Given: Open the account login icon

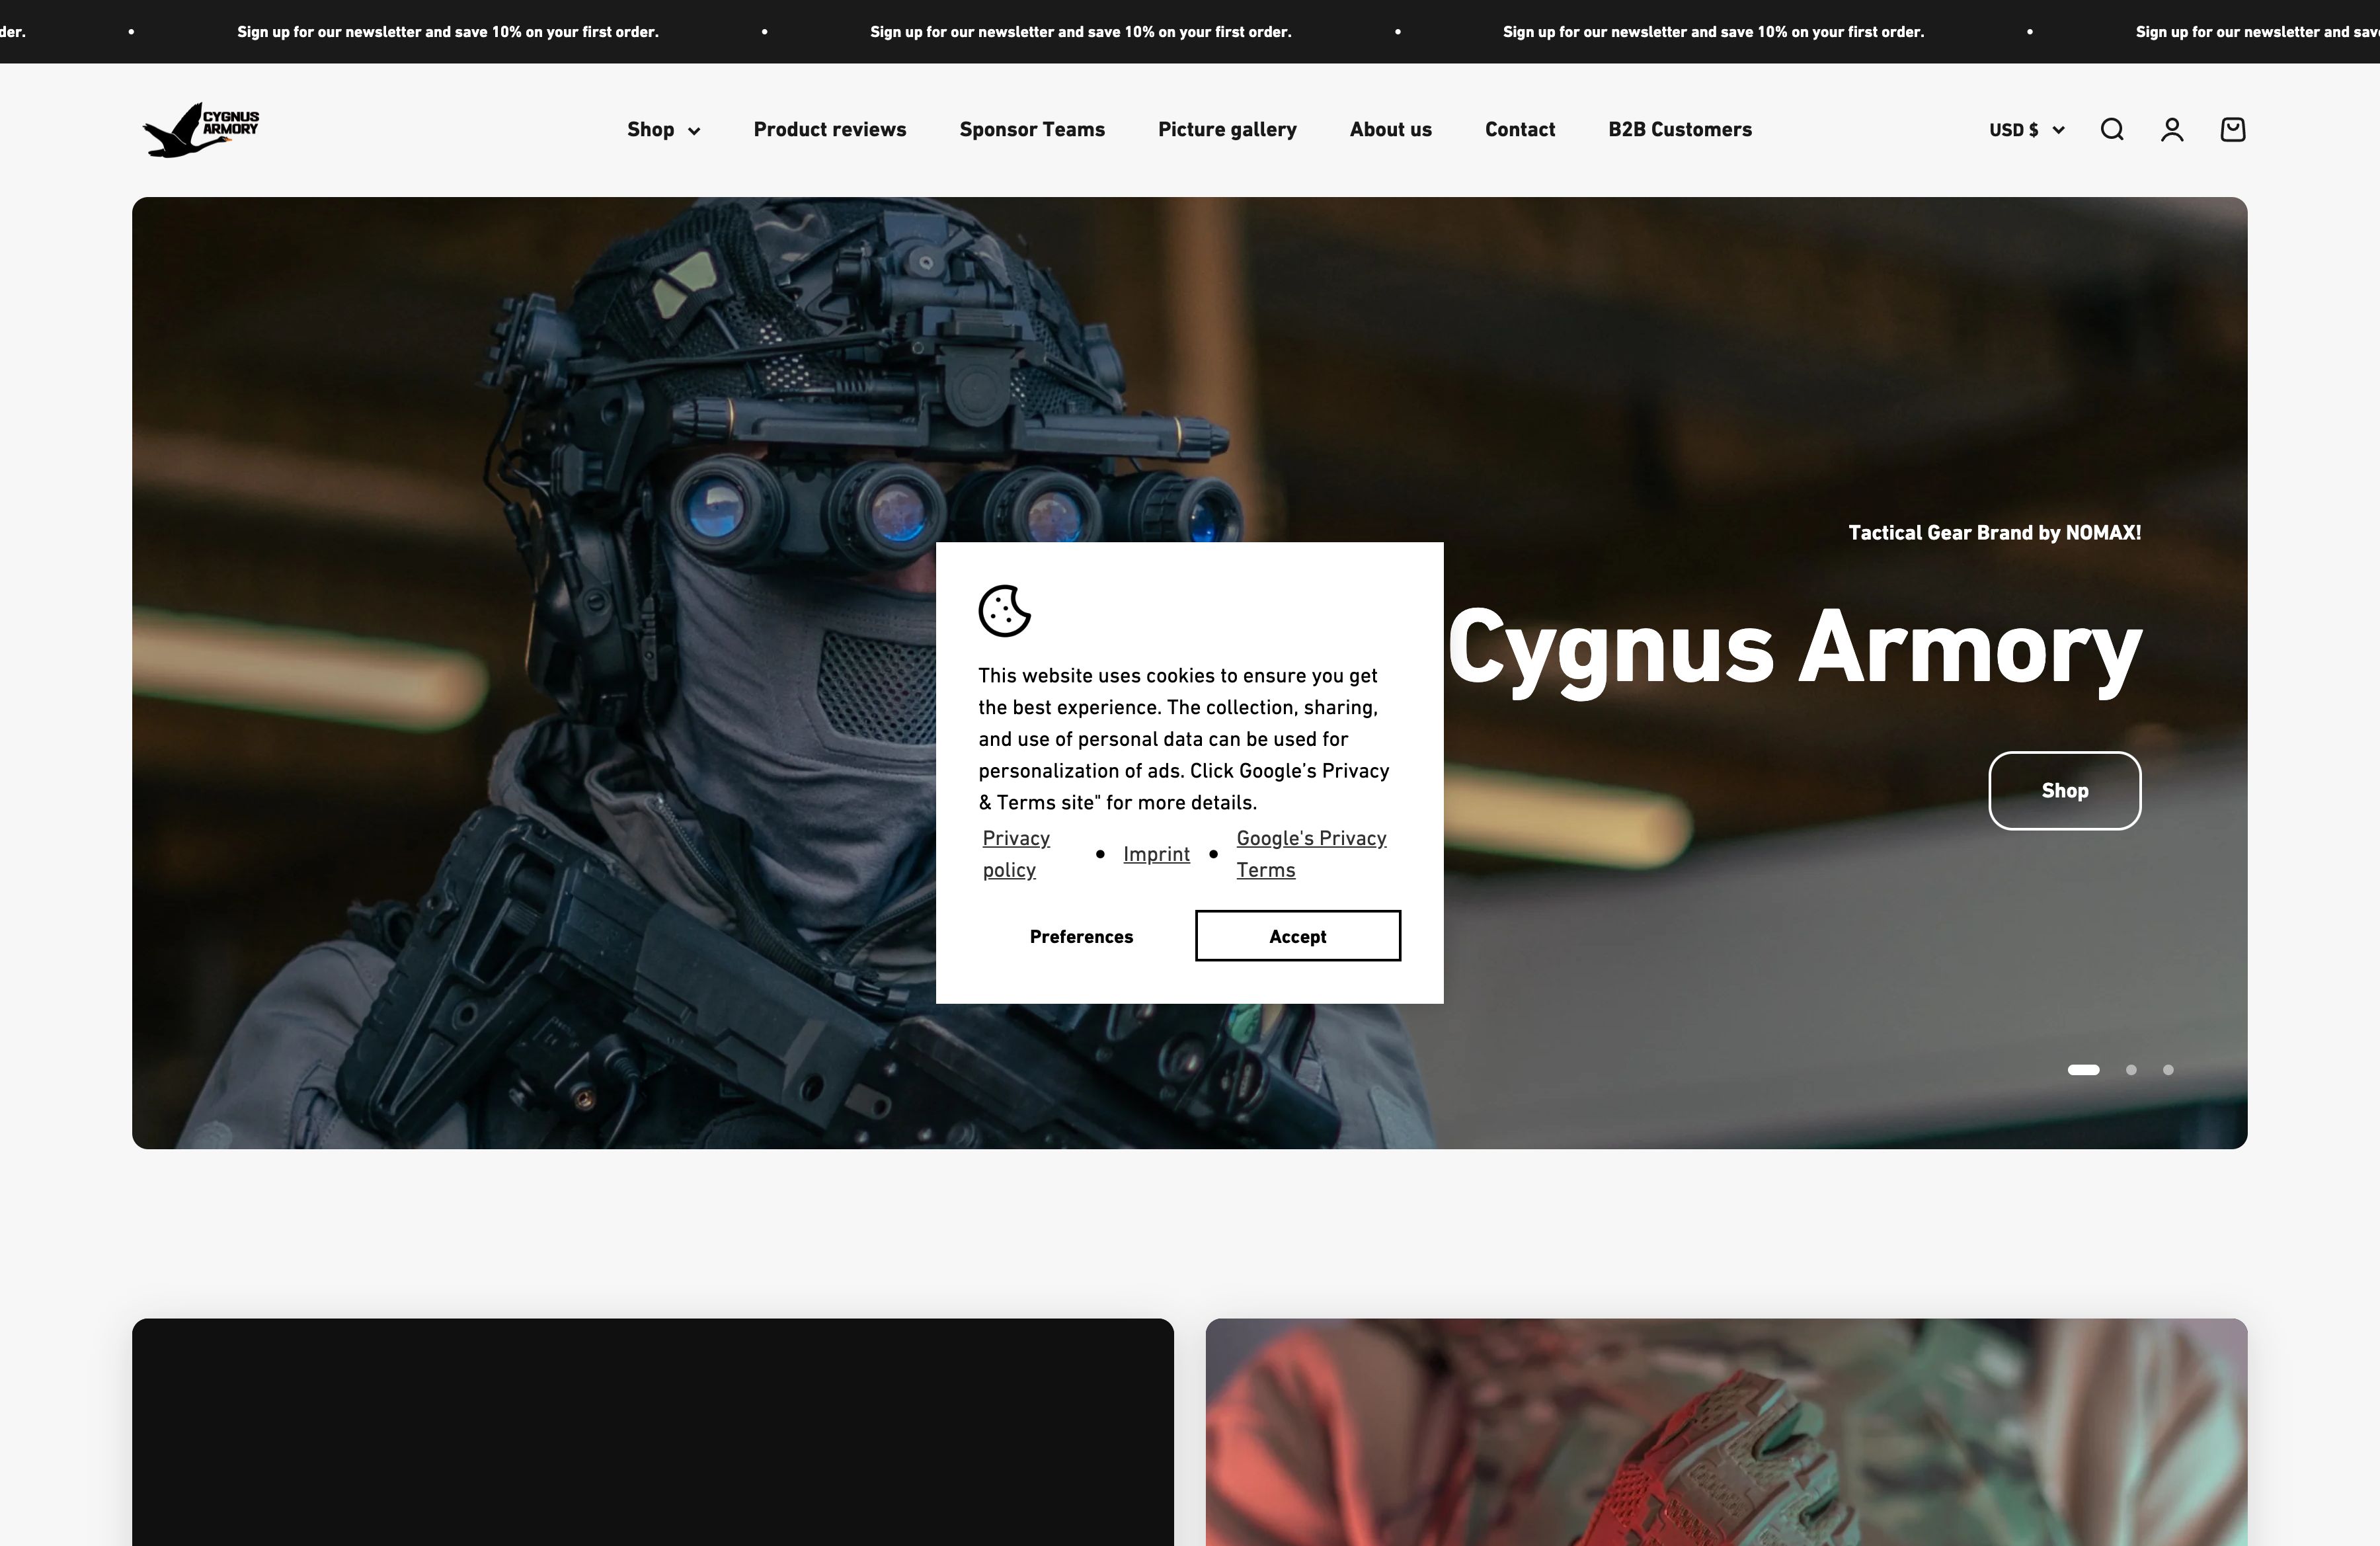Looking at the screenshot, I should pyautogui.click(x=2171, y=129).
